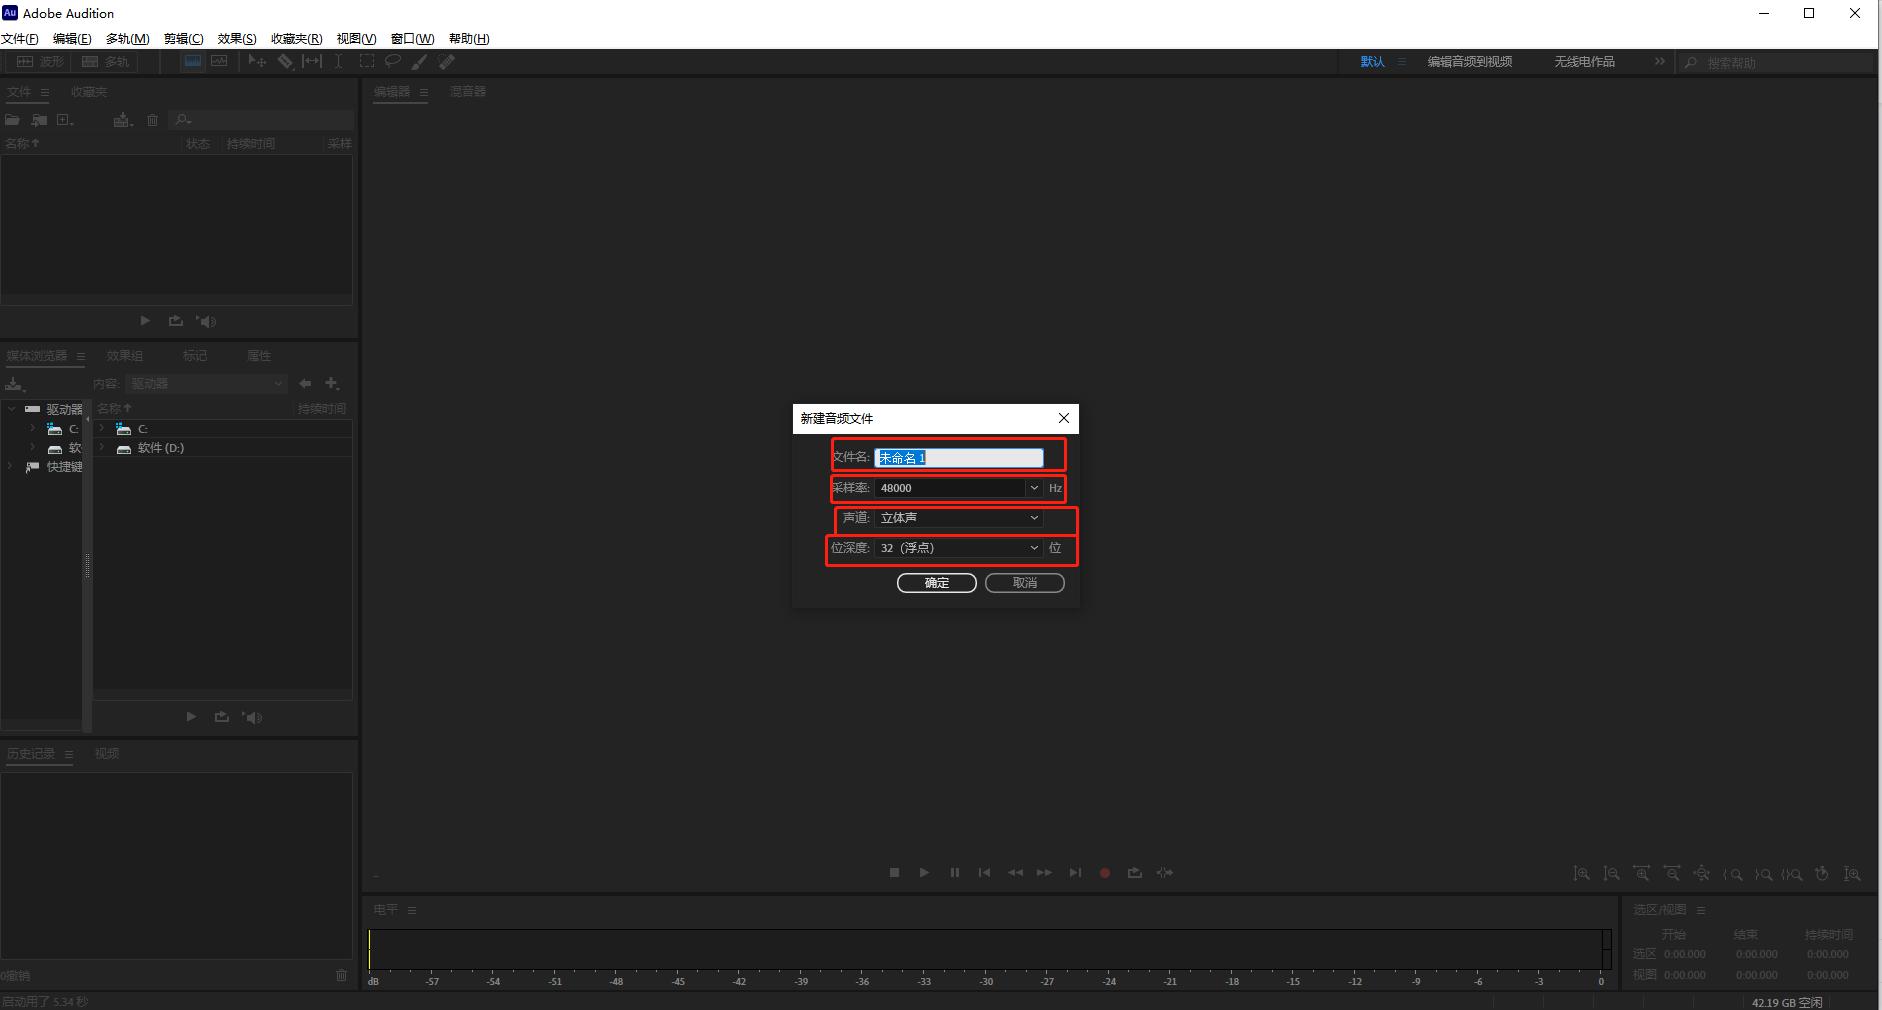Switch to Multitrack view mode
This screenshot has width=1882, height=1010.
click(107, 62)
